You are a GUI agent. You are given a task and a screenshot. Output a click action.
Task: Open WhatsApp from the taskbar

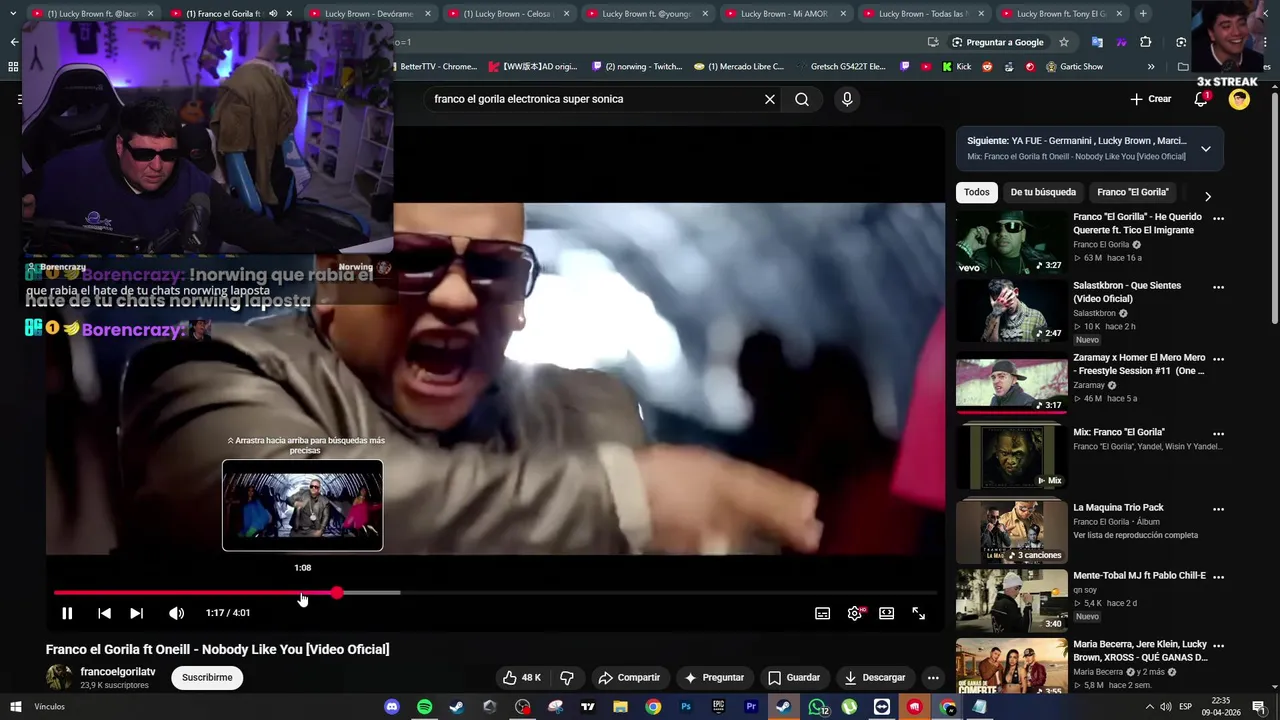pyautogui.click(x=817, y=707)
